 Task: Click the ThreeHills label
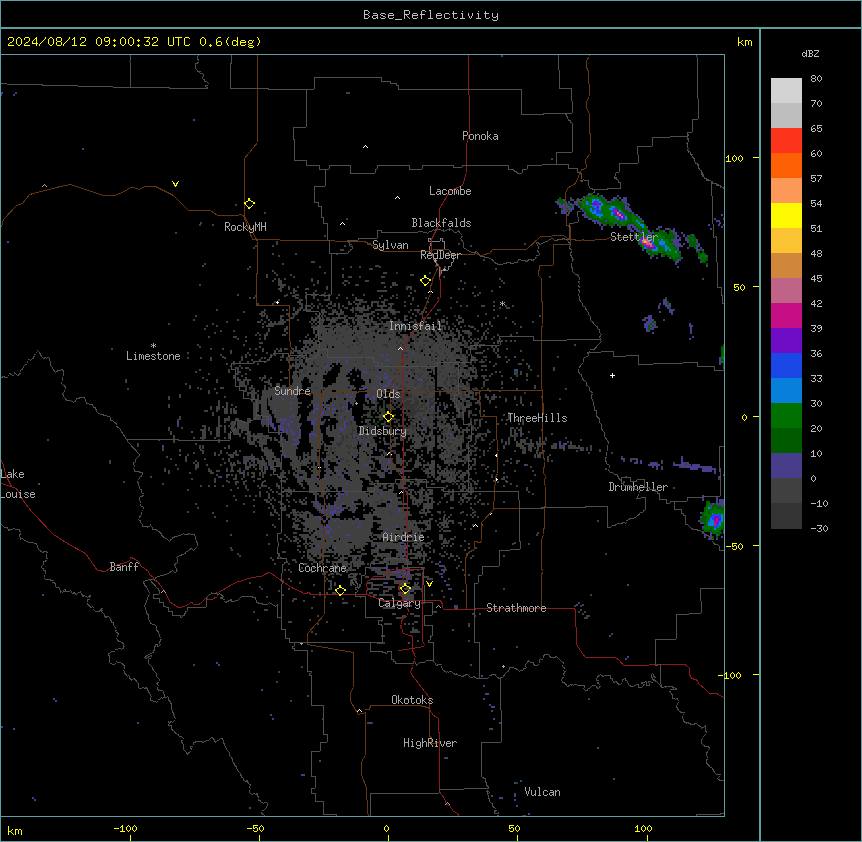pyautogui.click(x=537, y=418)
